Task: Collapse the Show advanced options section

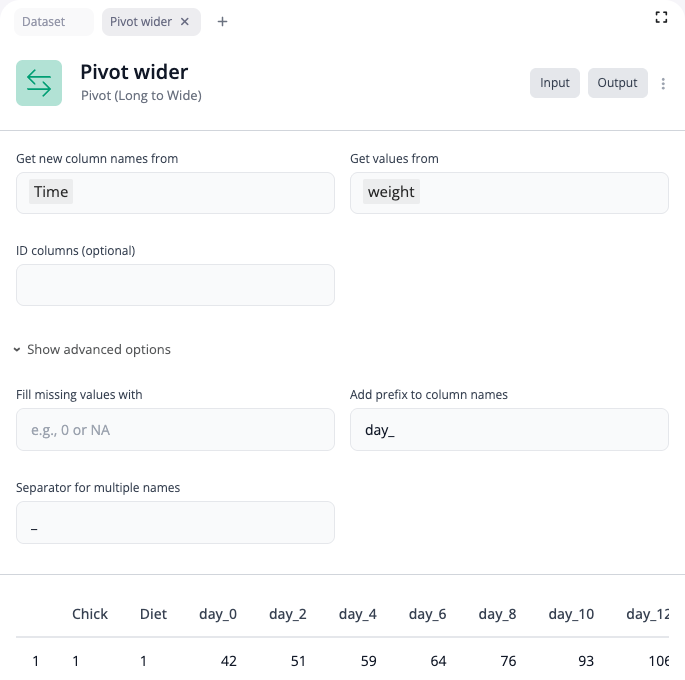Action: click(92, 350)
